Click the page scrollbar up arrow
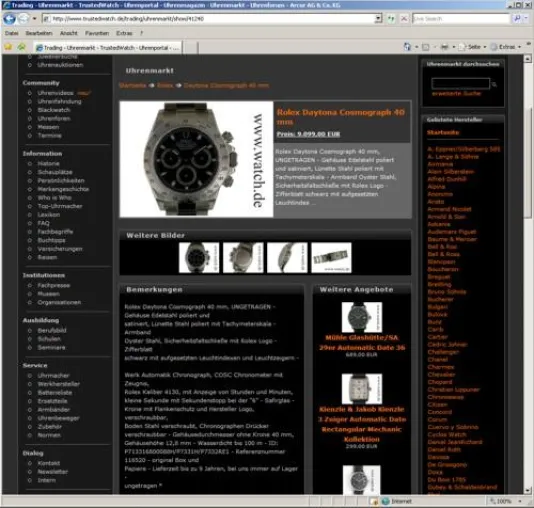Image resolution: width=534 pixels, height=508 pixels. (527, 59)
